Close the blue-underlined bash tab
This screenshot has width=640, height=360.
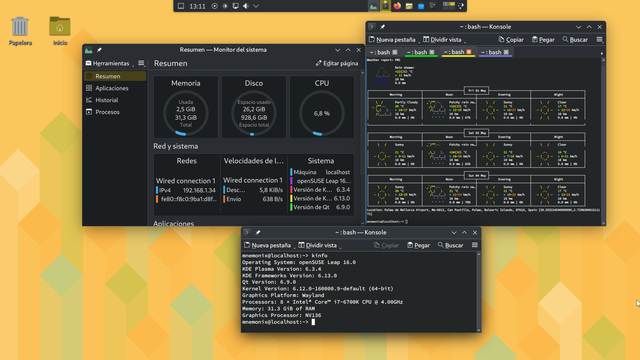click(506, 52)
